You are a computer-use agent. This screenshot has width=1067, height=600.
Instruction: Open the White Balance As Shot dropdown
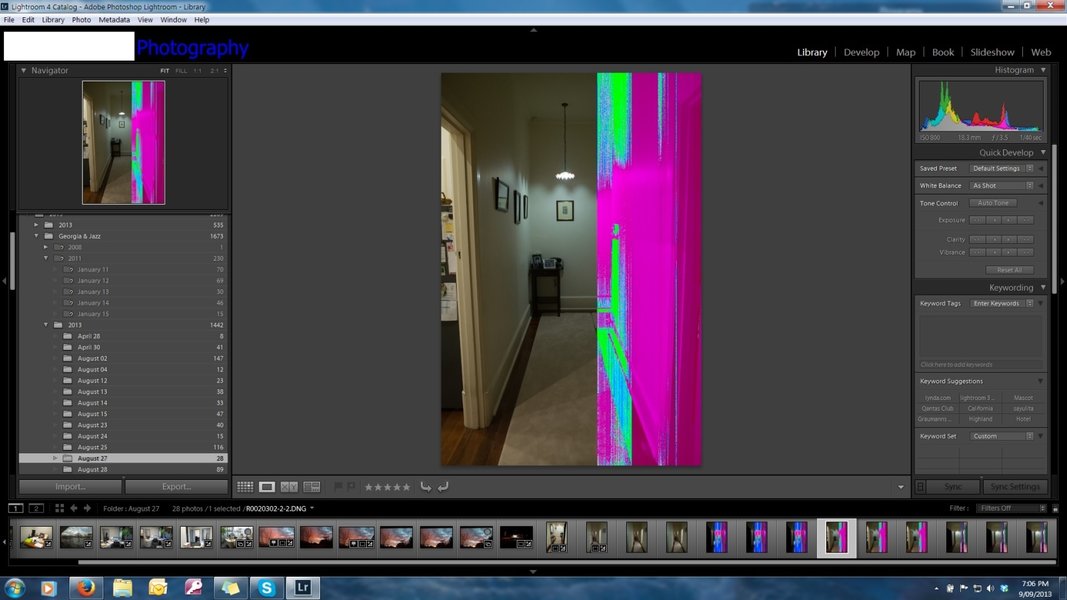click(1002, 186)
